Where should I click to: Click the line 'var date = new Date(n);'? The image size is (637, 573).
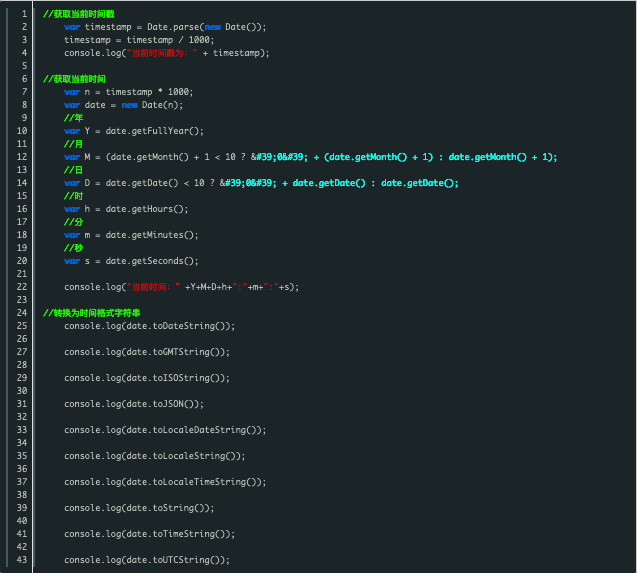(x=124, y=105)
